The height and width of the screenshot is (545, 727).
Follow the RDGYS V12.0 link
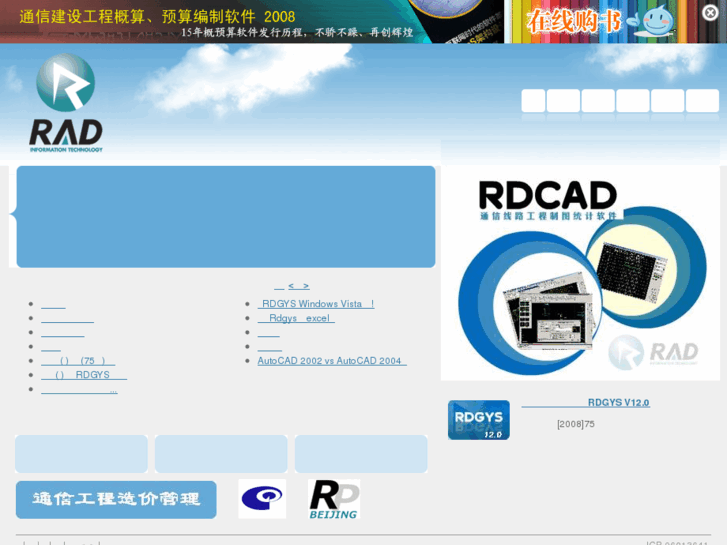click(x=586, y=403)
